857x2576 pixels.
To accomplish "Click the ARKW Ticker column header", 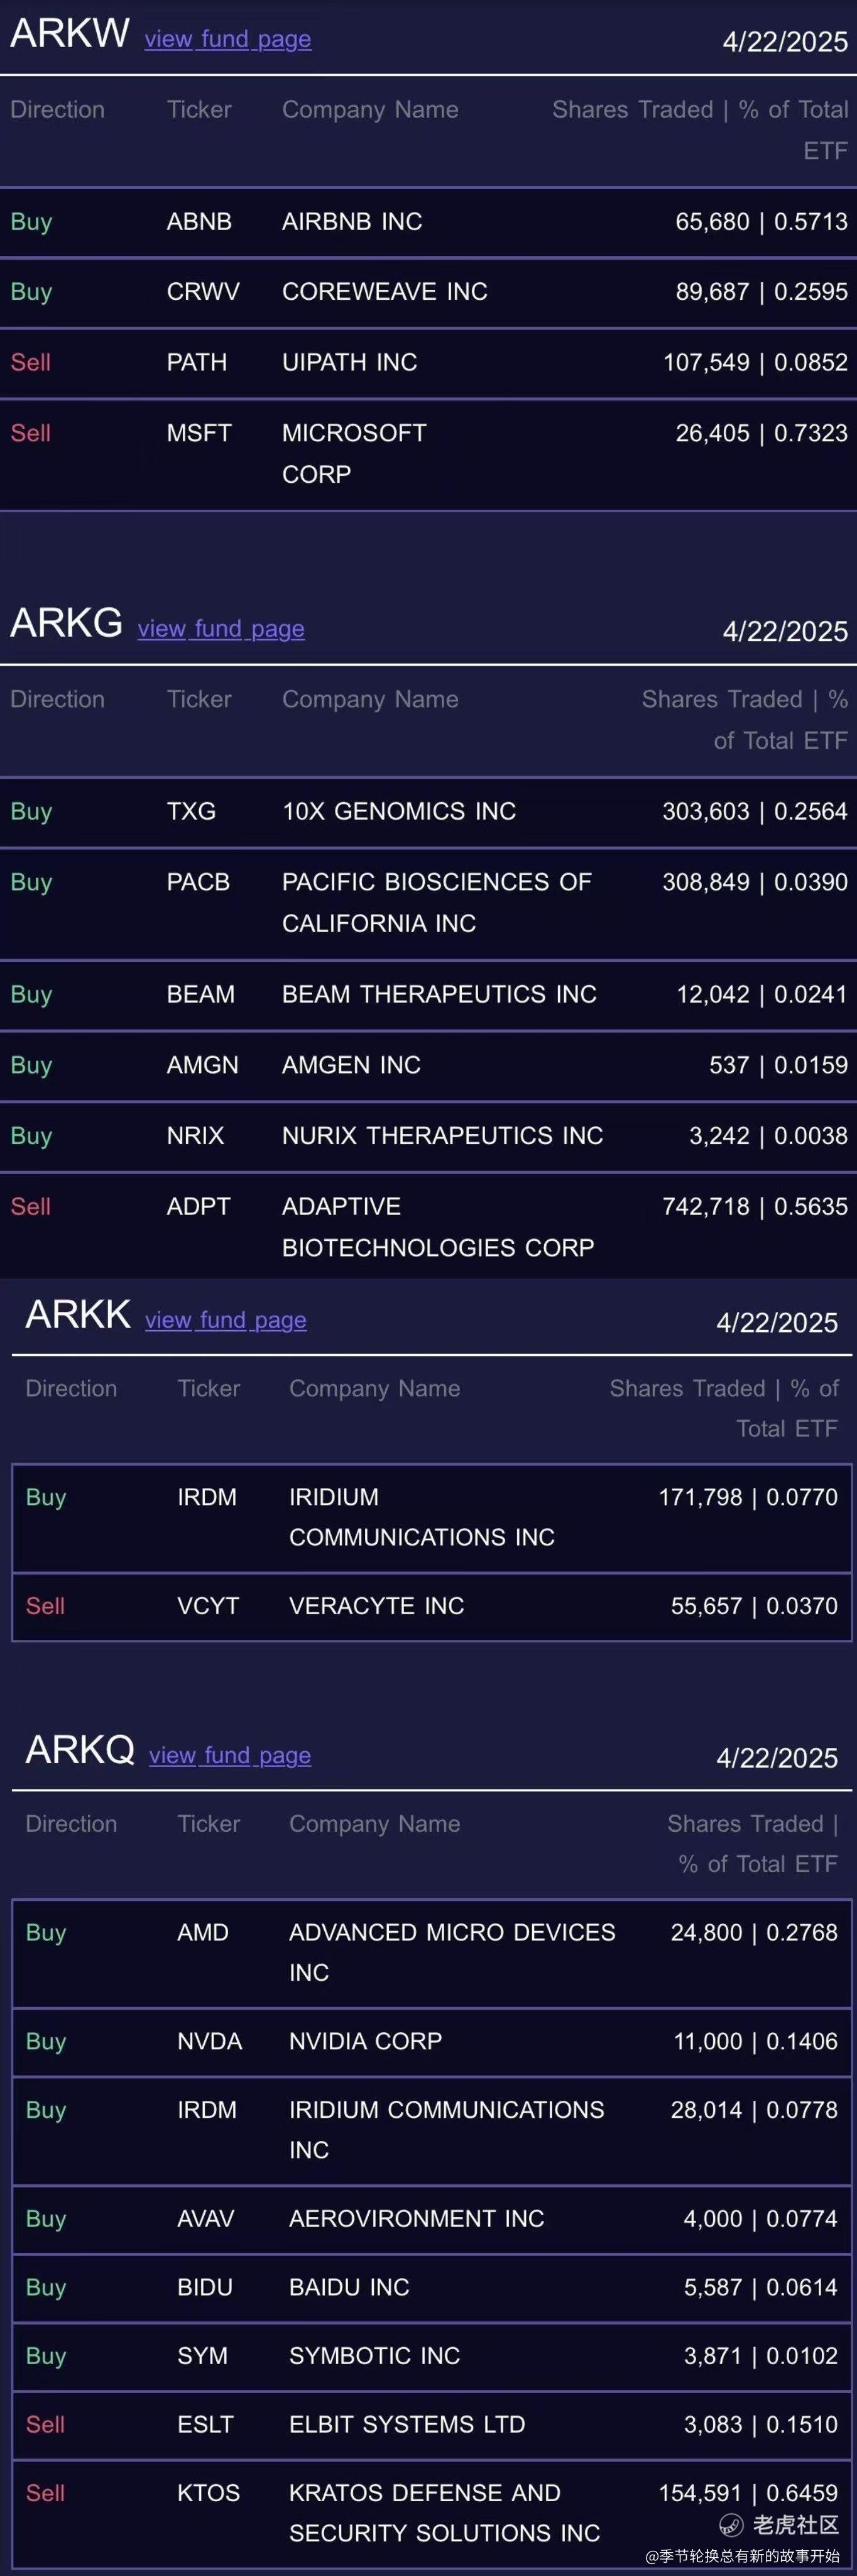I will click(x=199, y=110).
